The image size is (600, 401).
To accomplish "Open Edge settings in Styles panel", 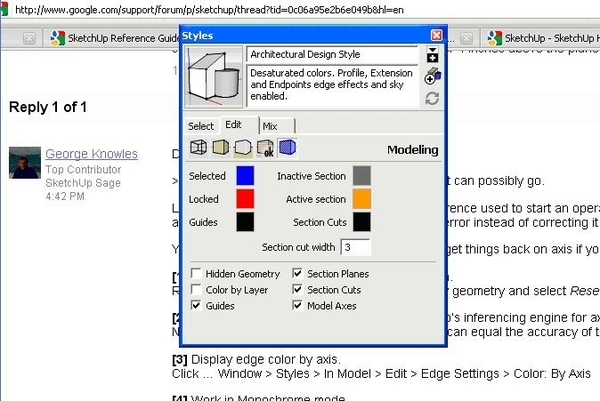I will pyautogui.click(x=198, y=147).
